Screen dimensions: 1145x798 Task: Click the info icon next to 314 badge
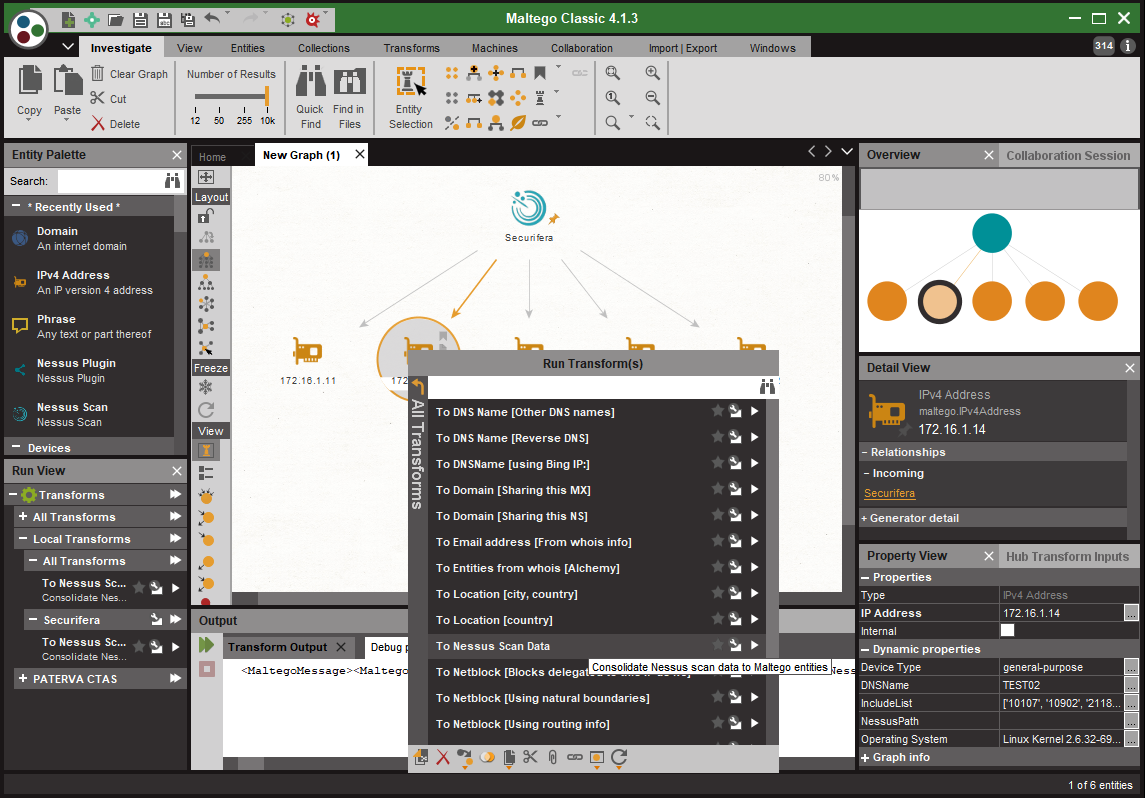(1127, 46)
